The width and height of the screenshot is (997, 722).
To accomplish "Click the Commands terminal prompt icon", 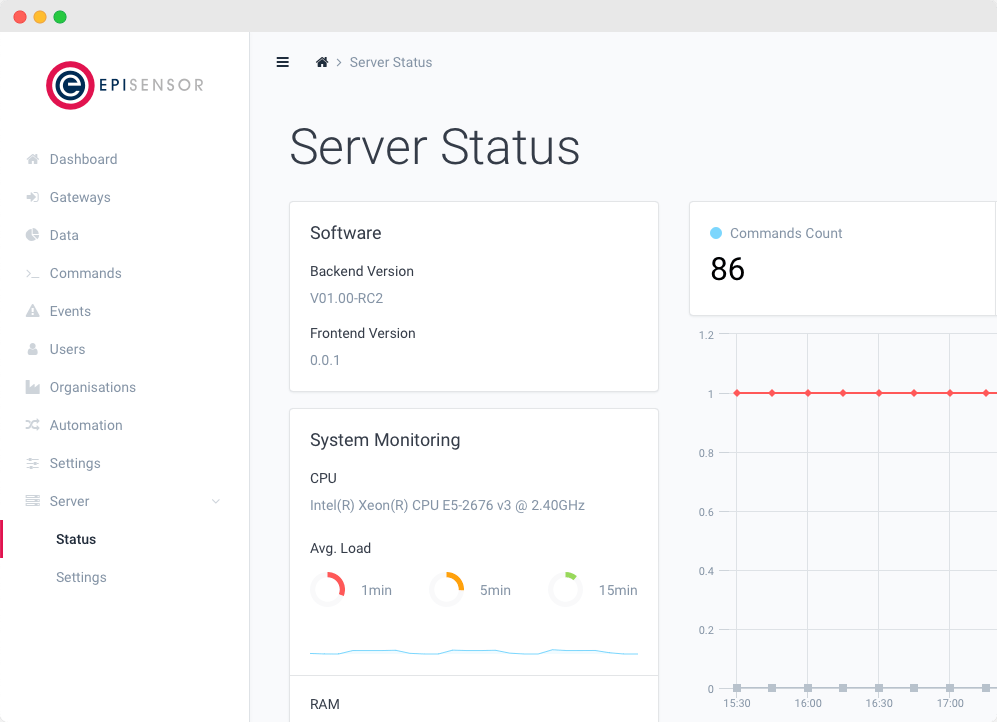I will [x=32, y=273].
